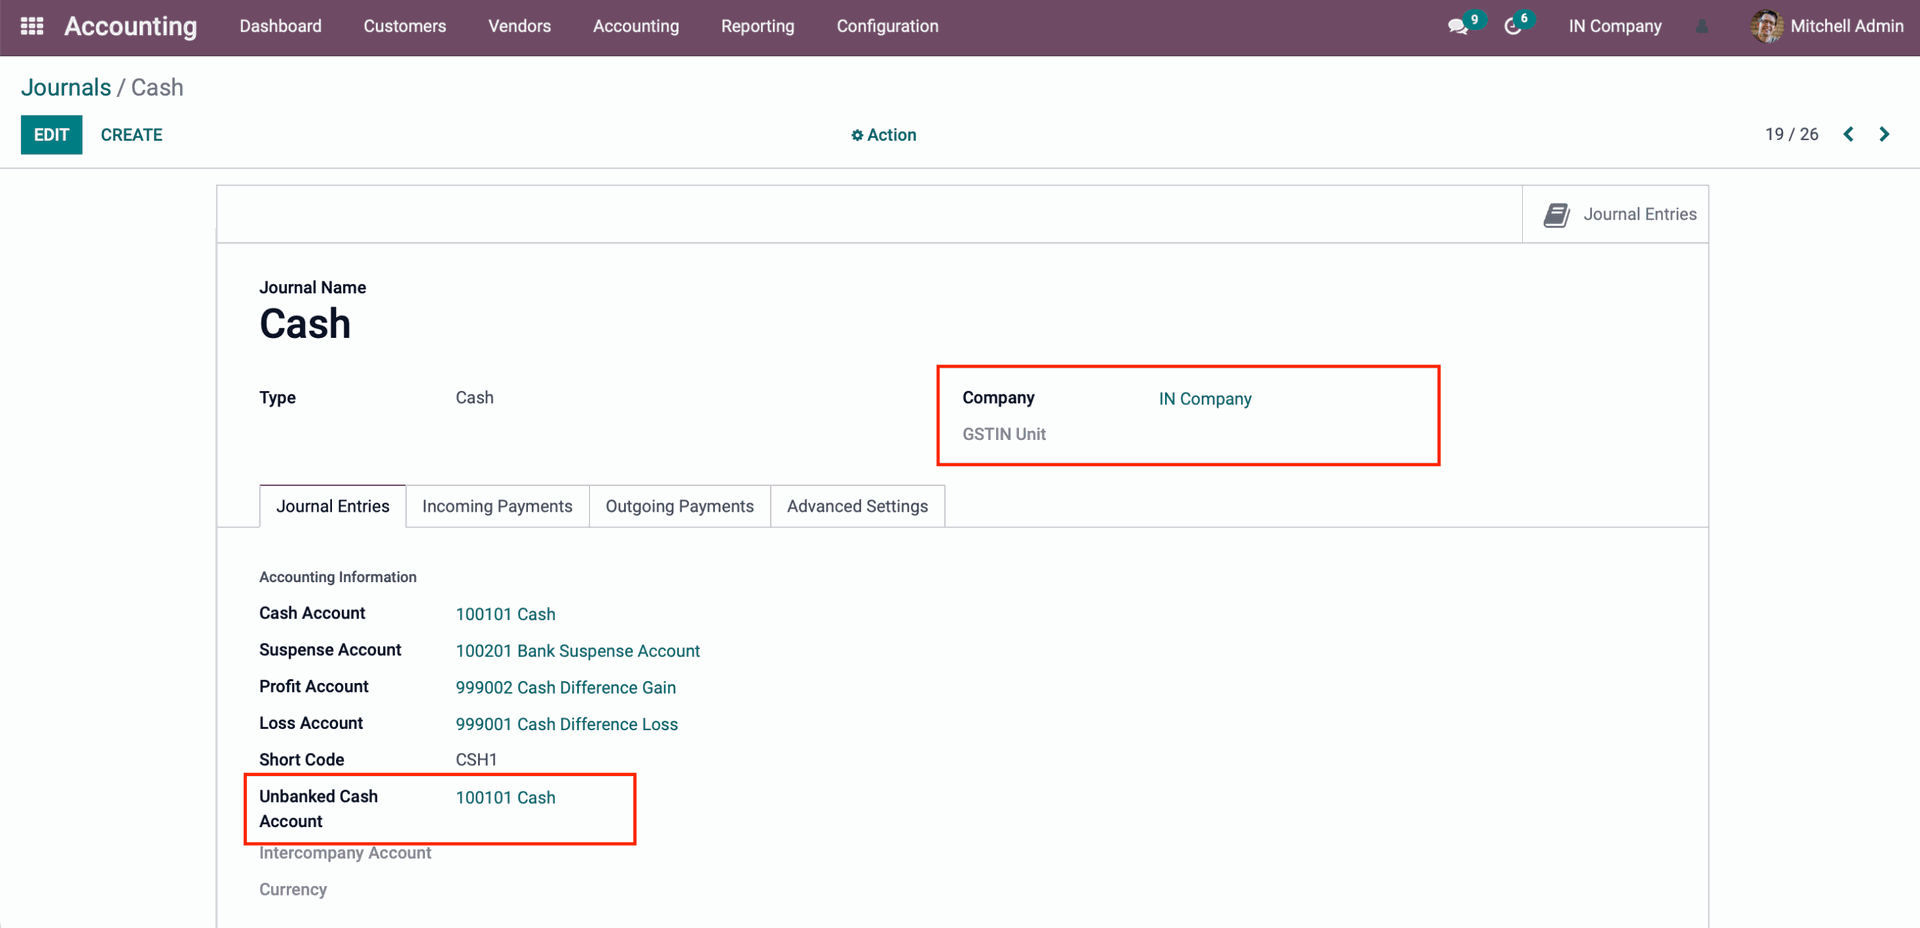Open the activities clock icon

pyautogui.click(x=1513, y=27)
